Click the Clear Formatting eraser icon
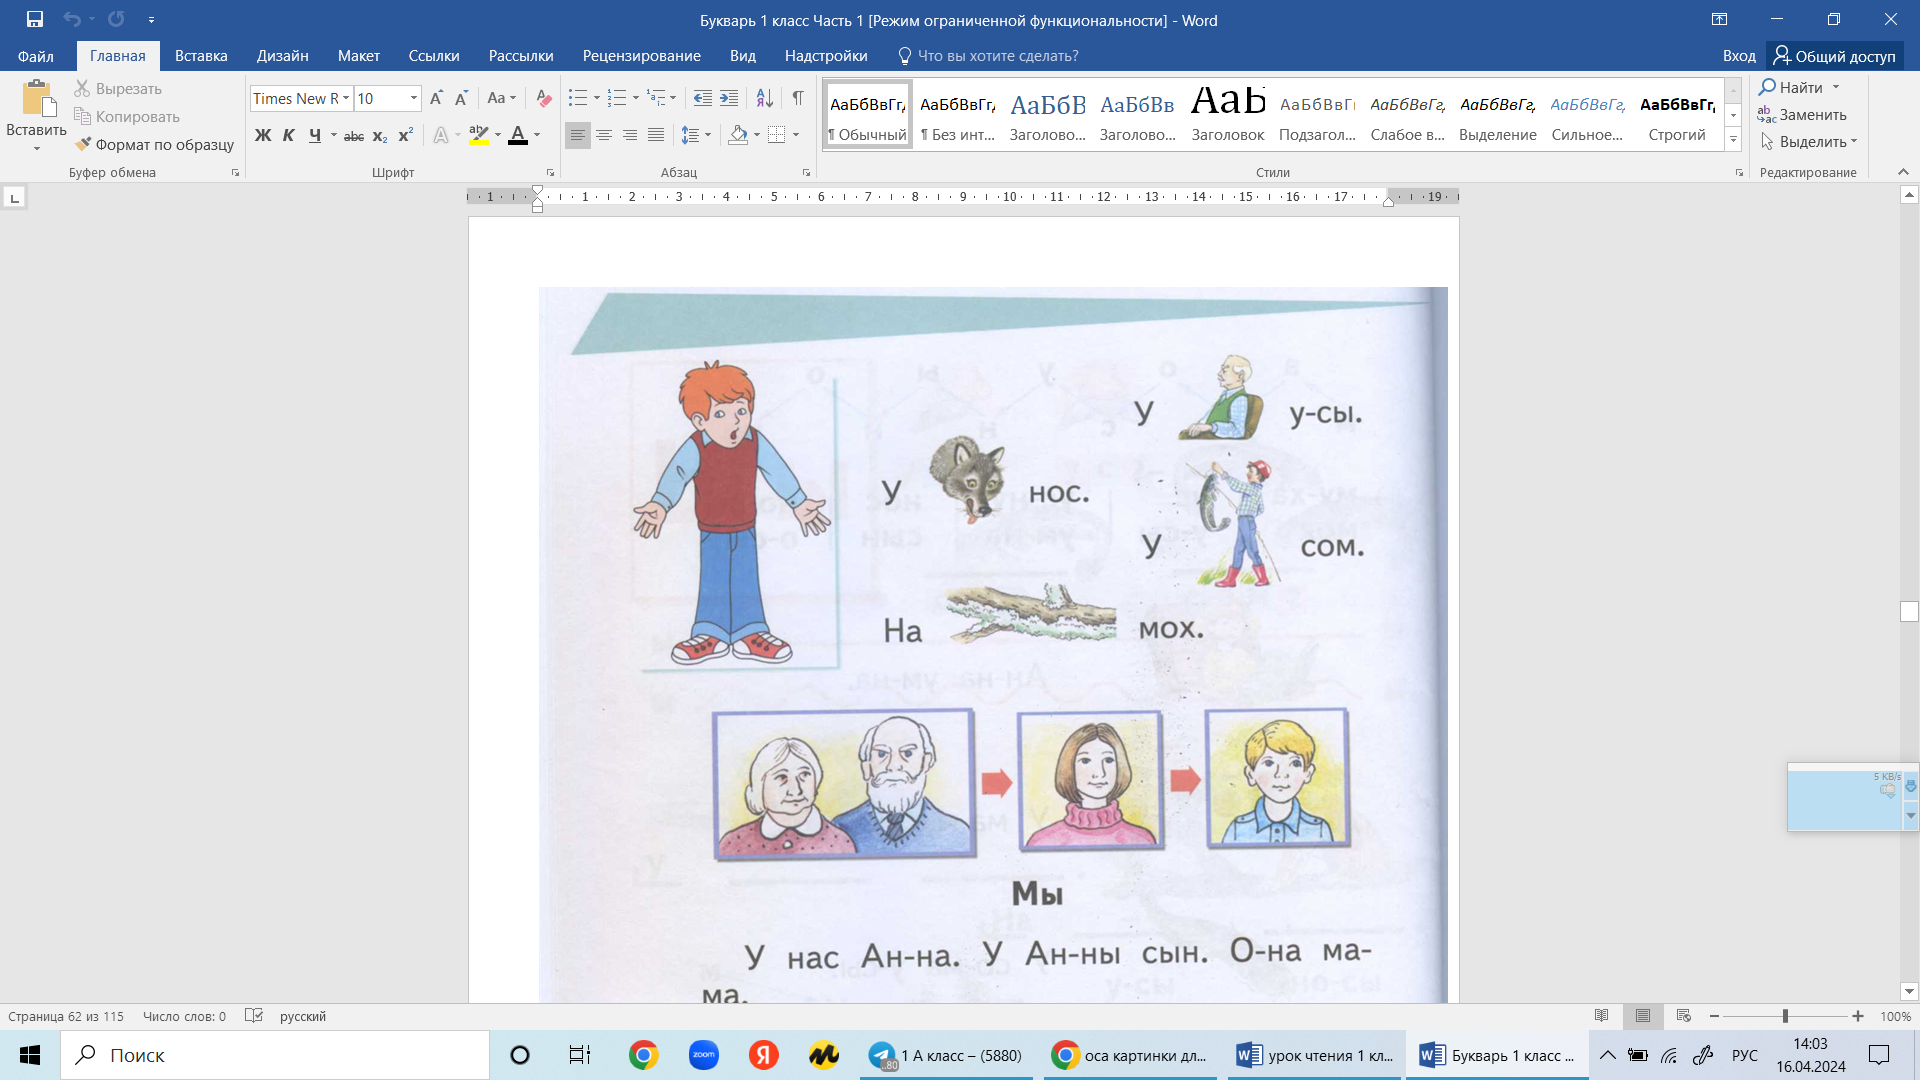This screenshot has height=1080, width=1920. 543,98
